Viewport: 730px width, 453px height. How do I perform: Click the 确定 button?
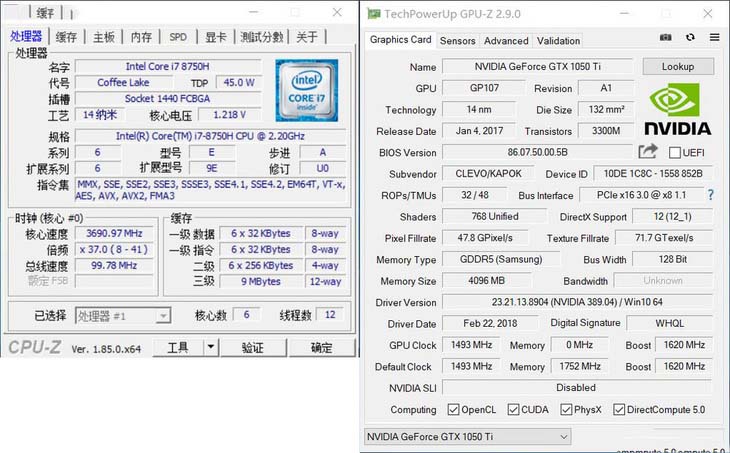(321, 347)
